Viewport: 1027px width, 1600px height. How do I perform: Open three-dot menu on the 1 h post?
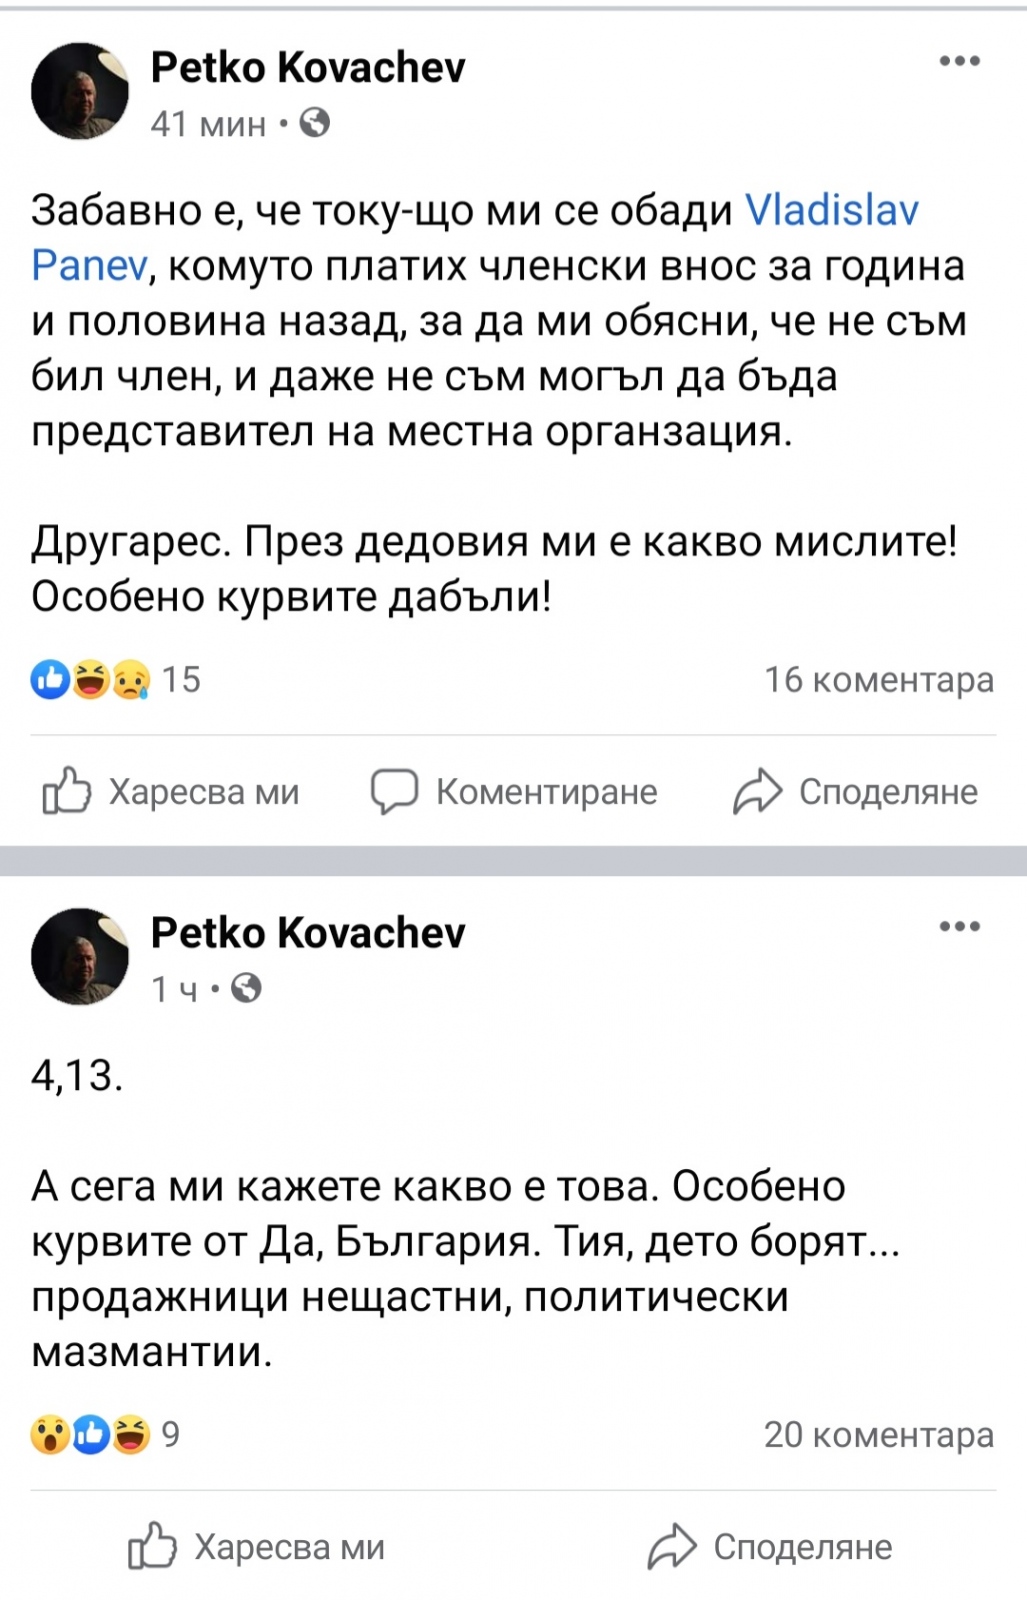[x=959, y=927]
